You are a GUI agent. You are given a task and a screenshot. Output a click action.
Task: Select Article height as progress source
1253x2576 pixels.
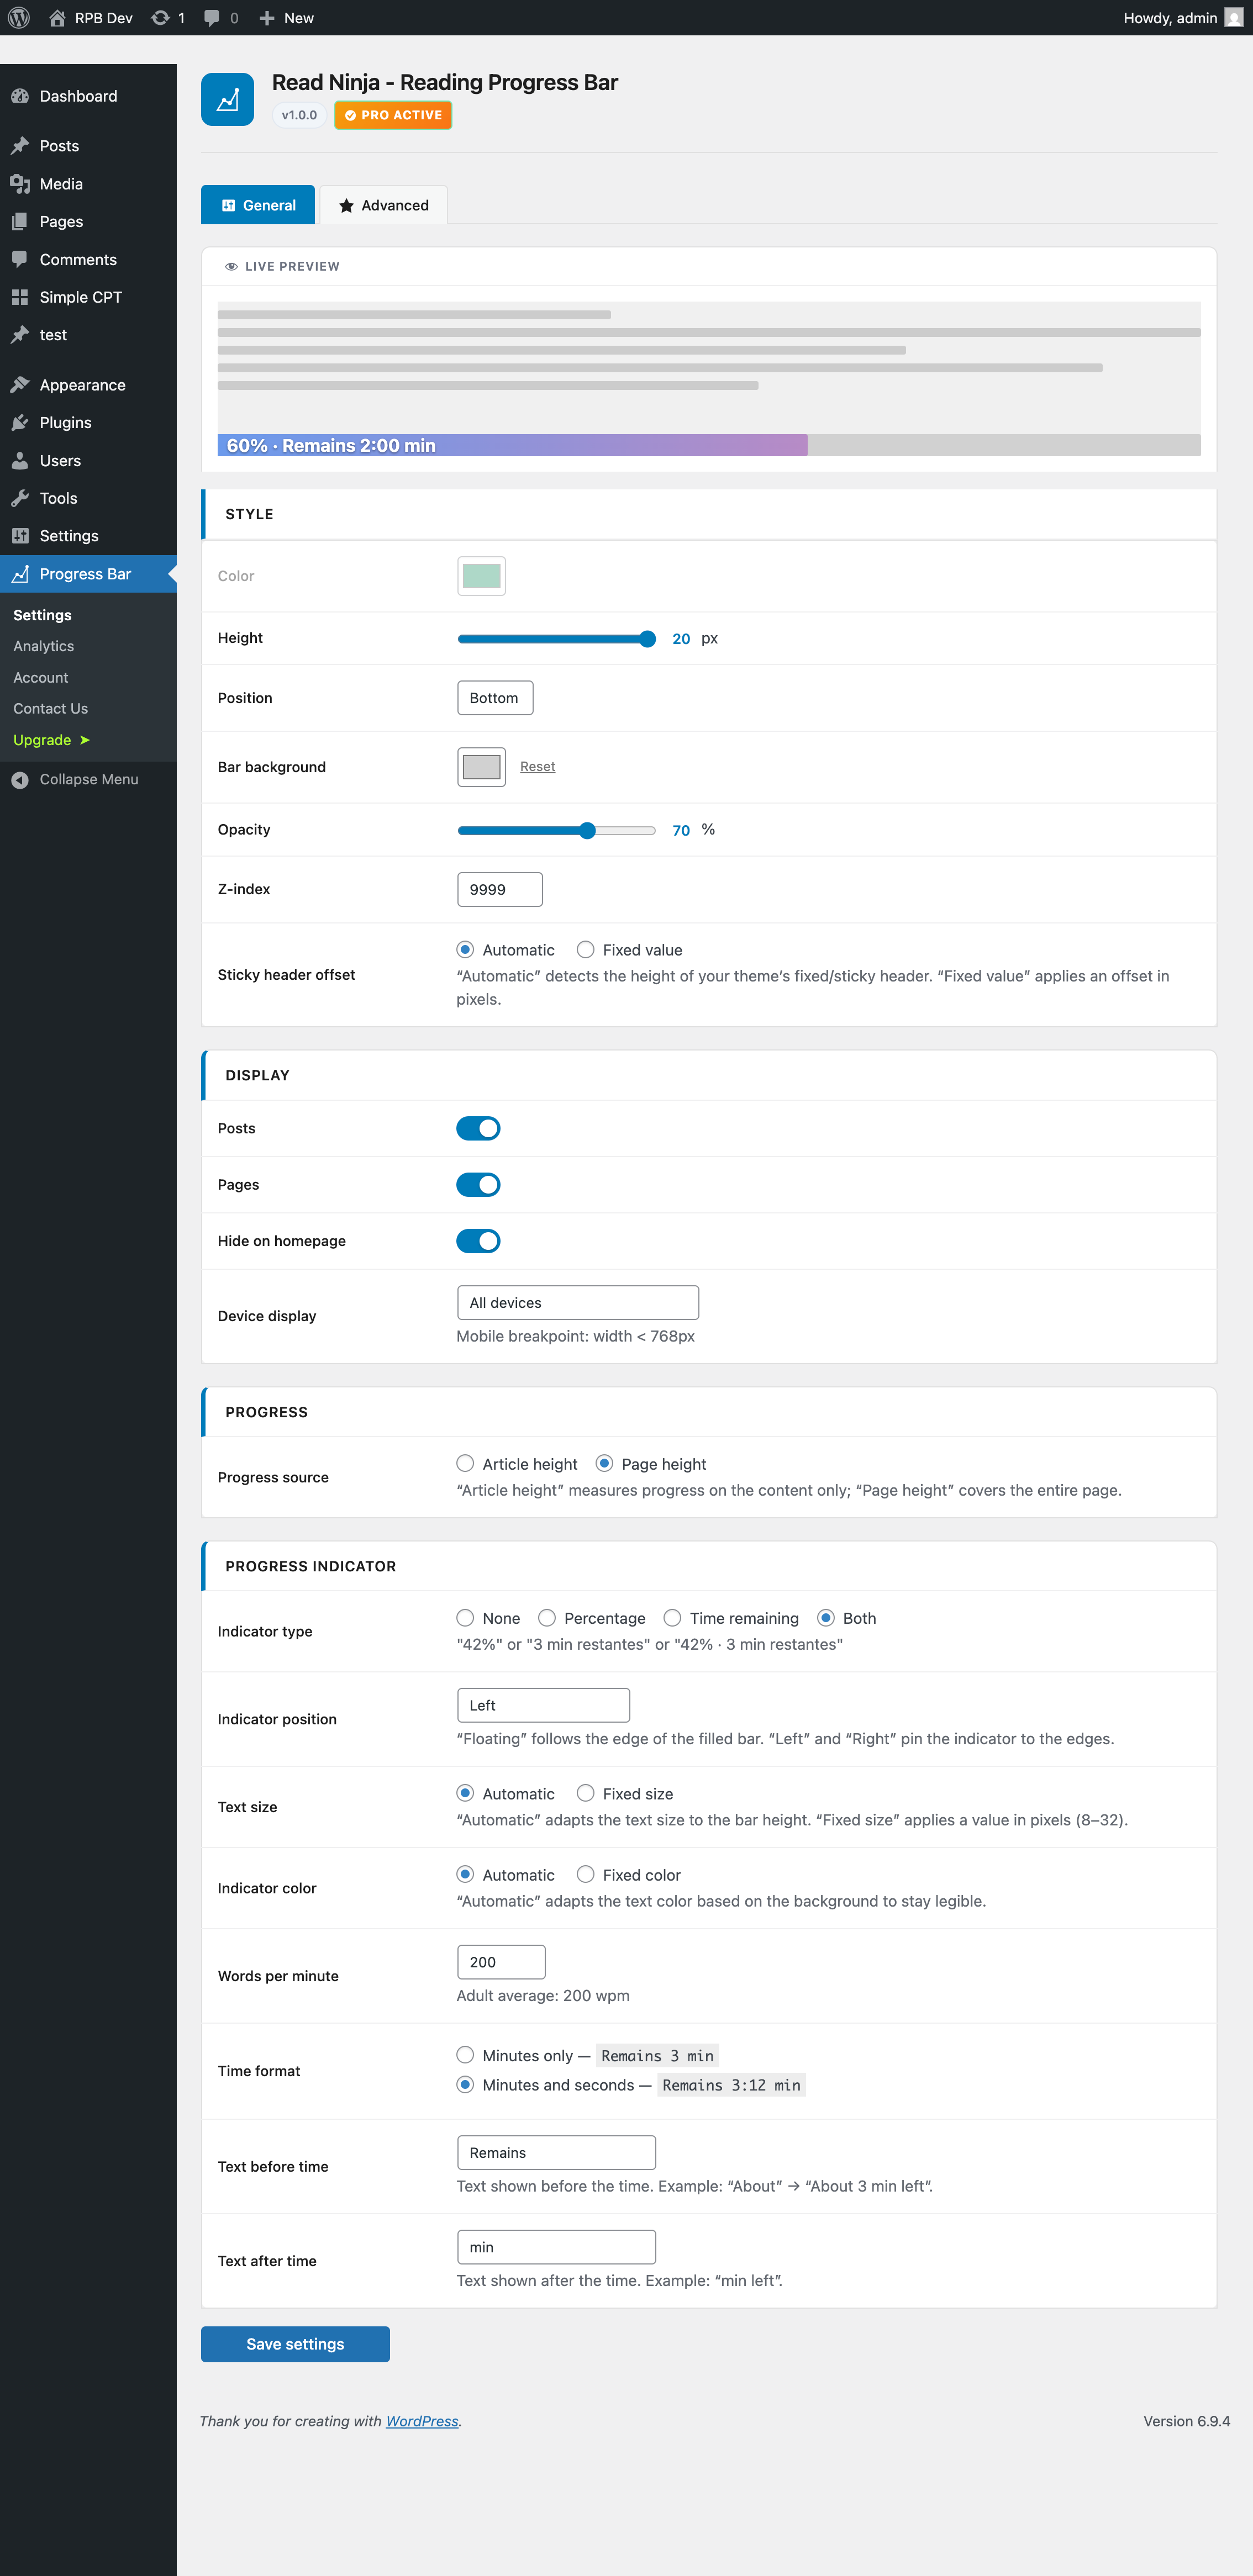pos(464,1463)
